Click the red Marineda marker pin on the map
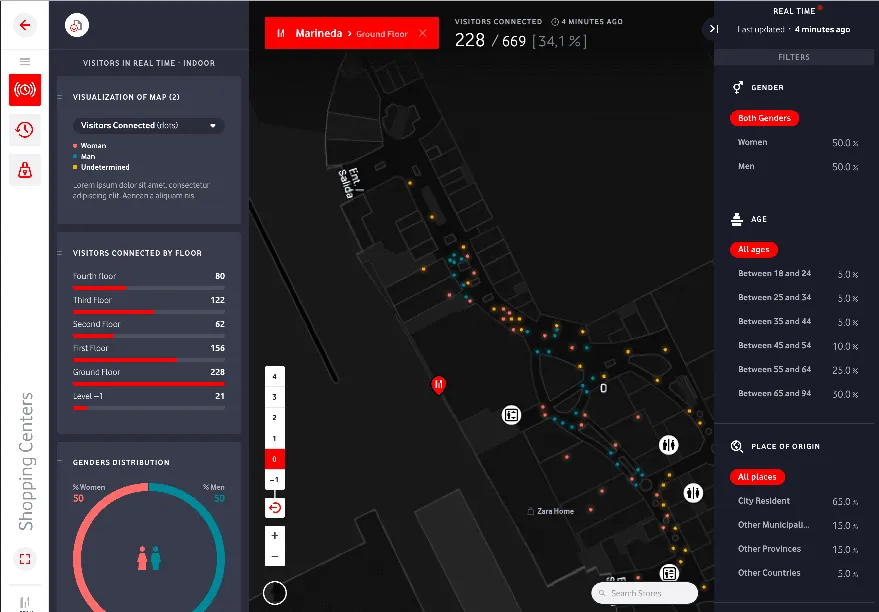 pos(438,384)
